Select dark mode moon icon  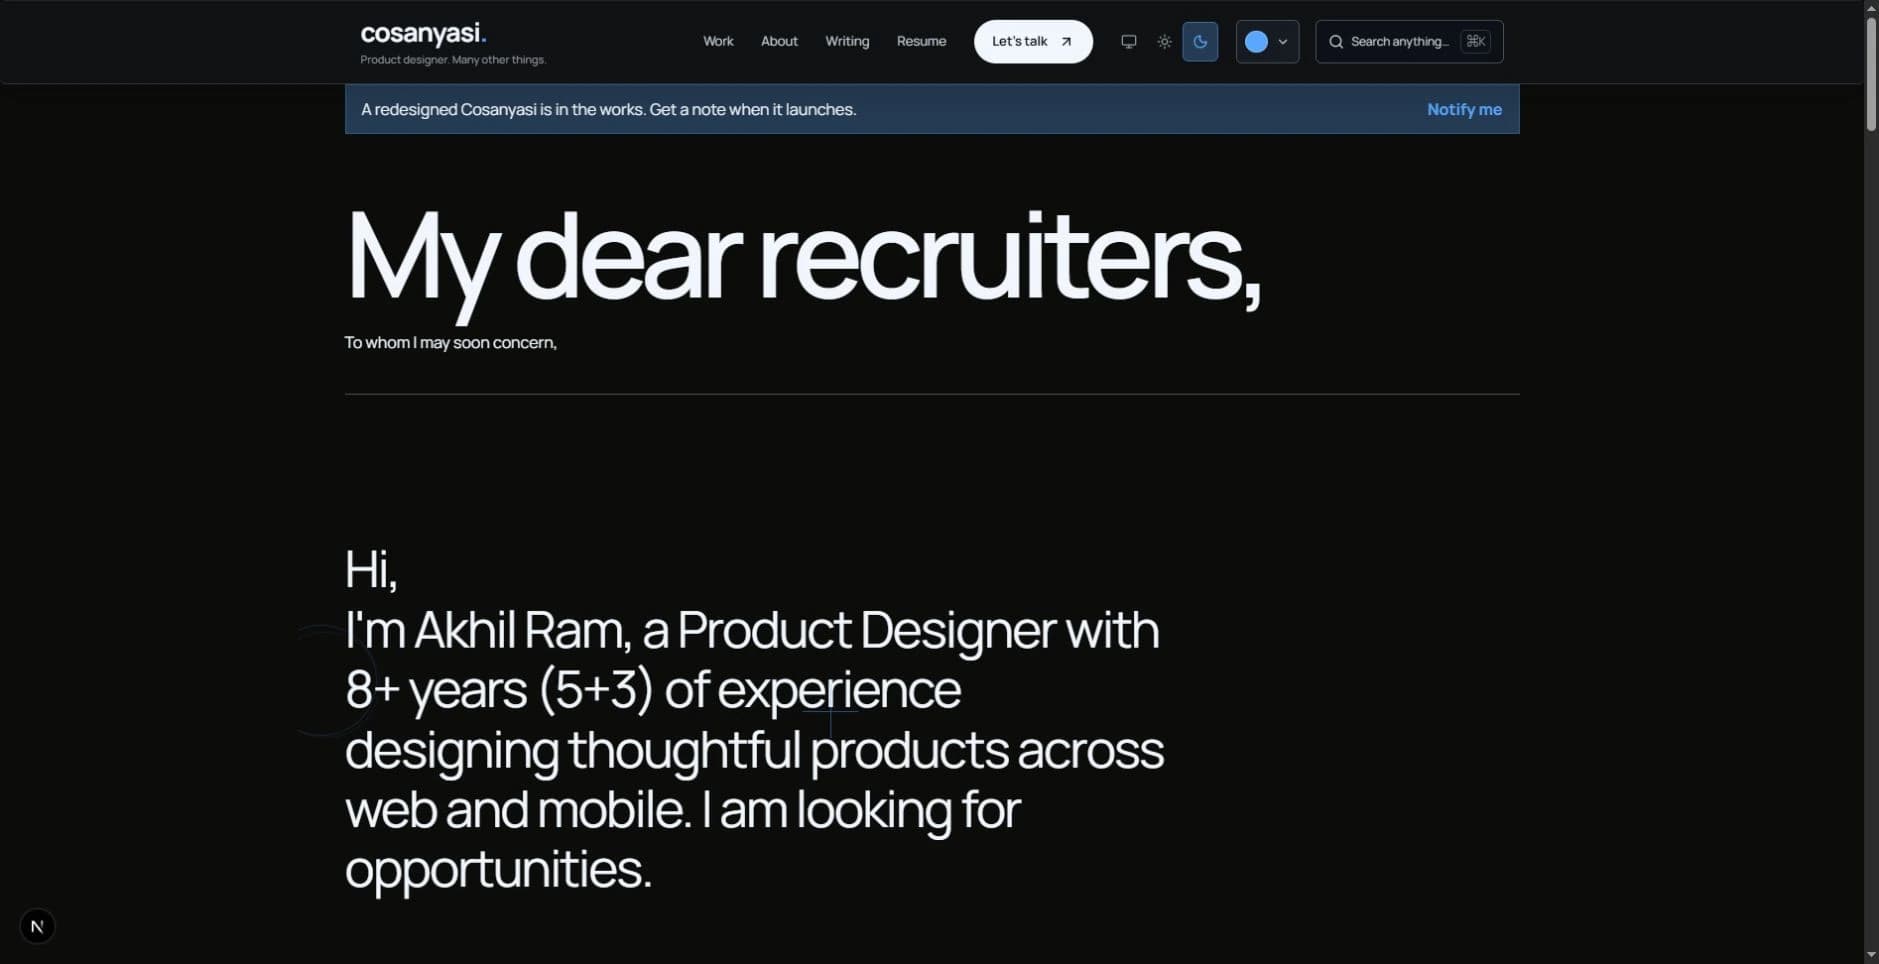pyautogui.click(x=1200, y=42)
